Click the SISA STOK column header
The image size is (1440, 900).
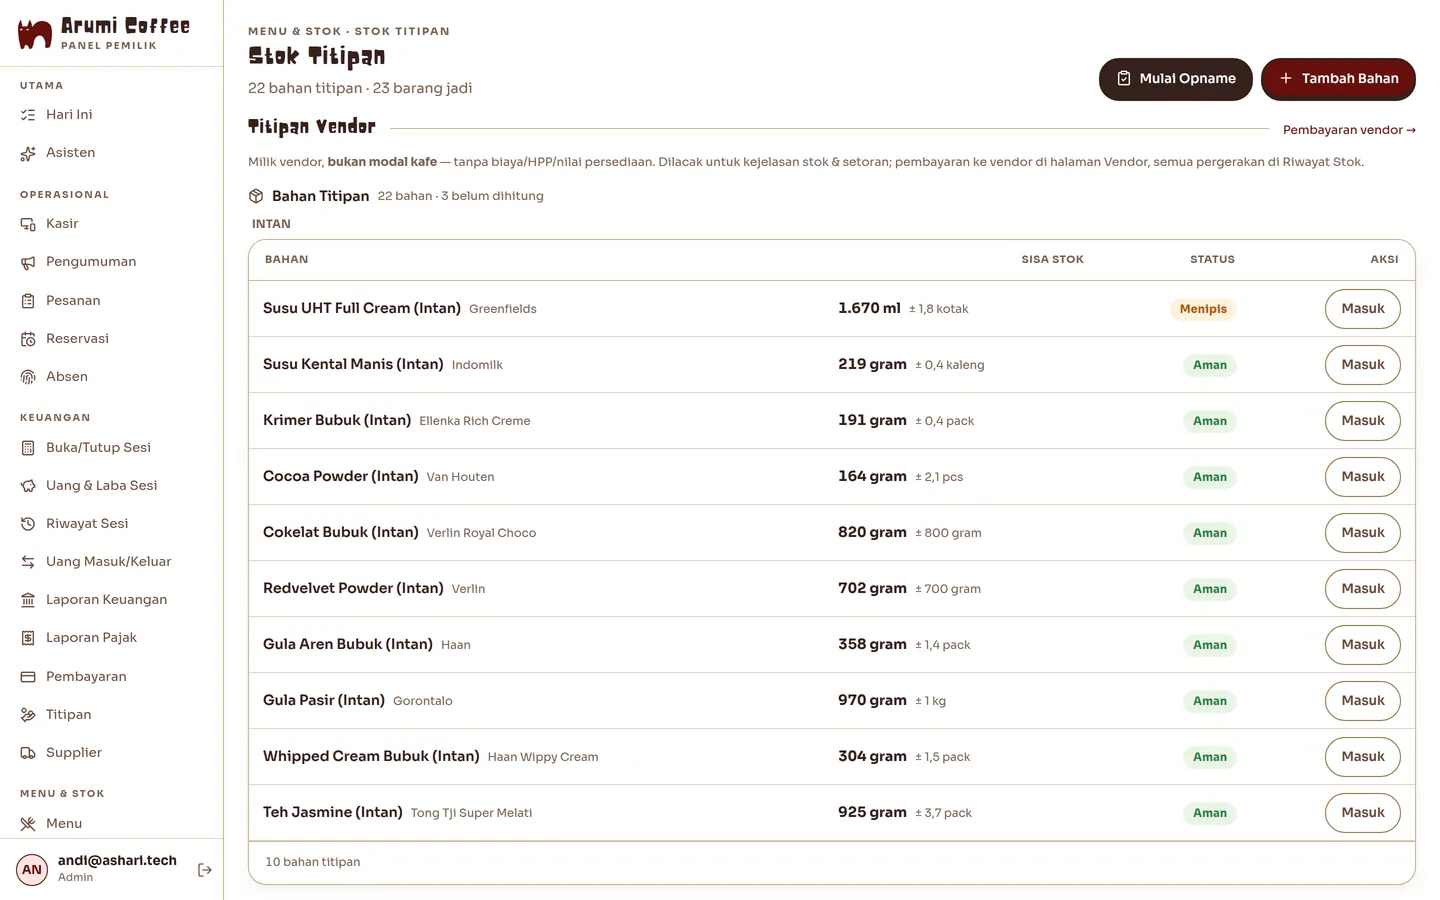coord(1052,260)
